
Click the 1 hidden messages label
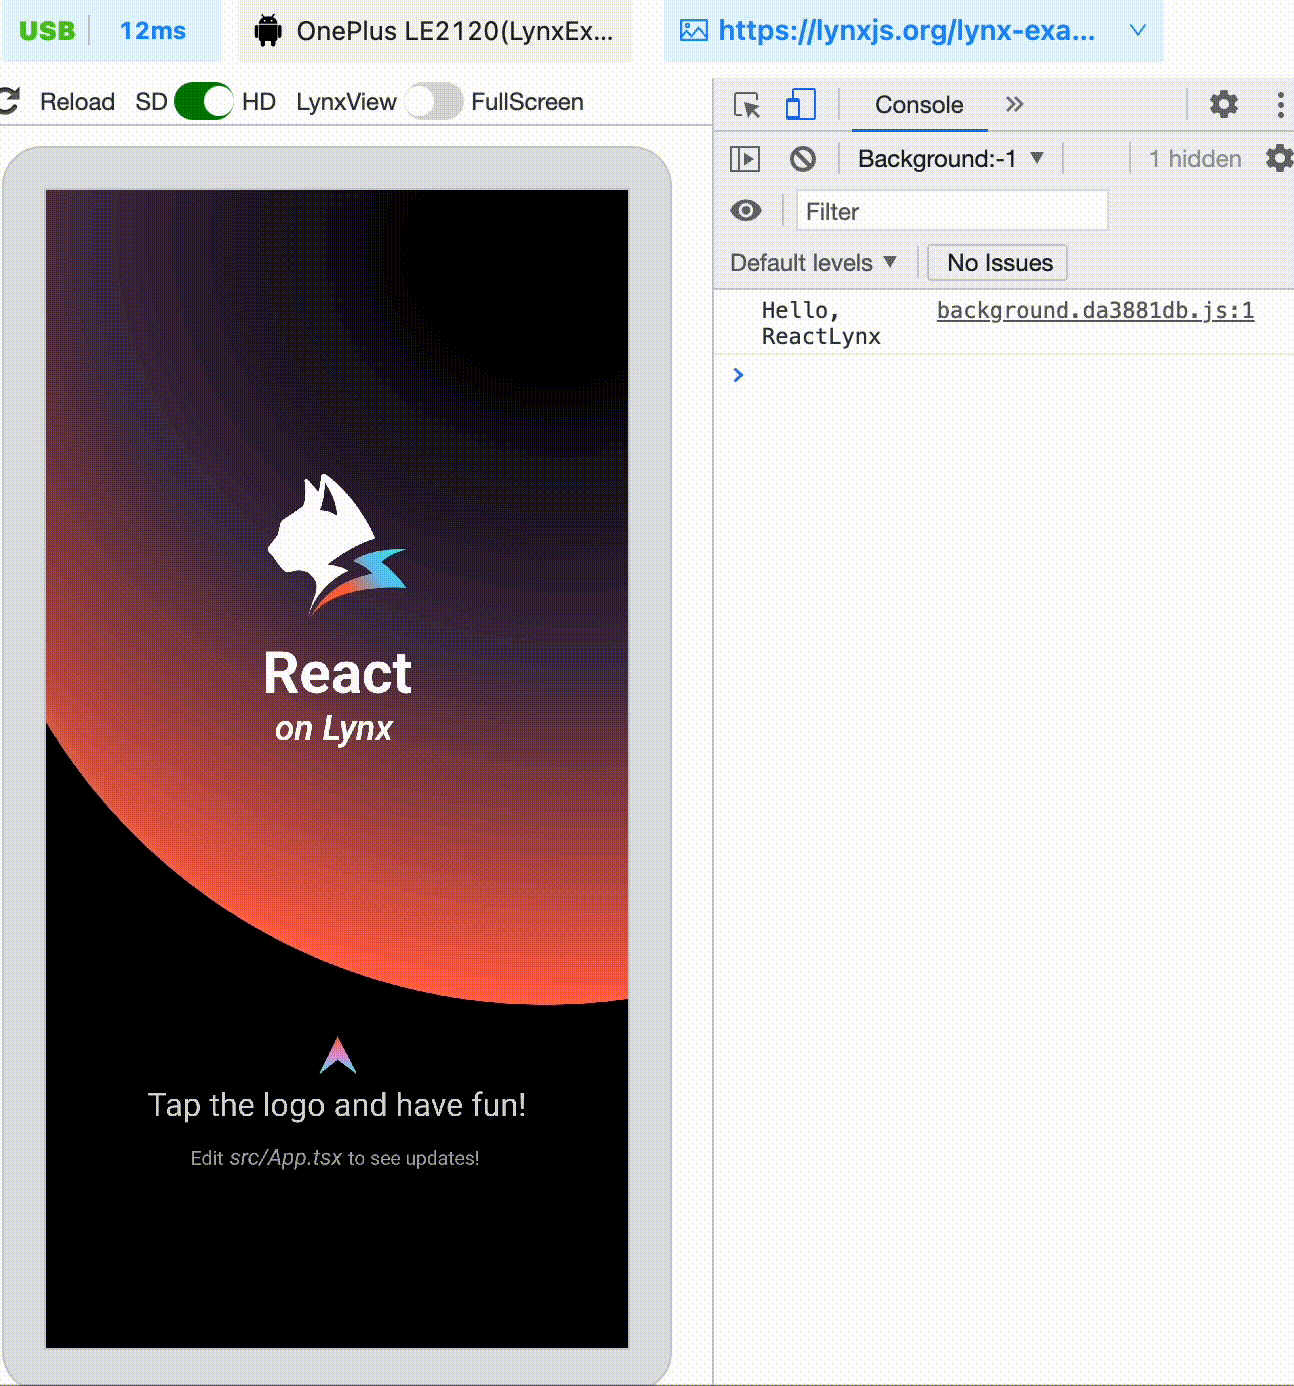(1195, 158)
